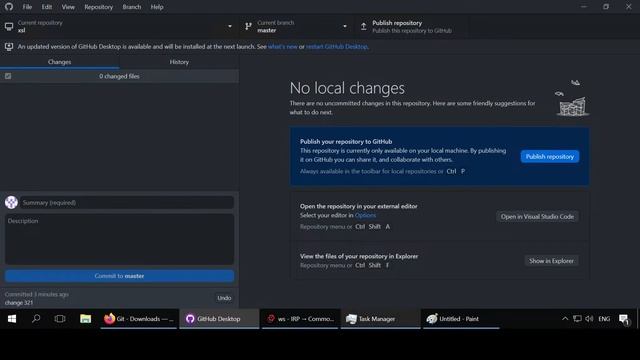
Task: Click the update notification banner icon
Action: click(9, 47)
